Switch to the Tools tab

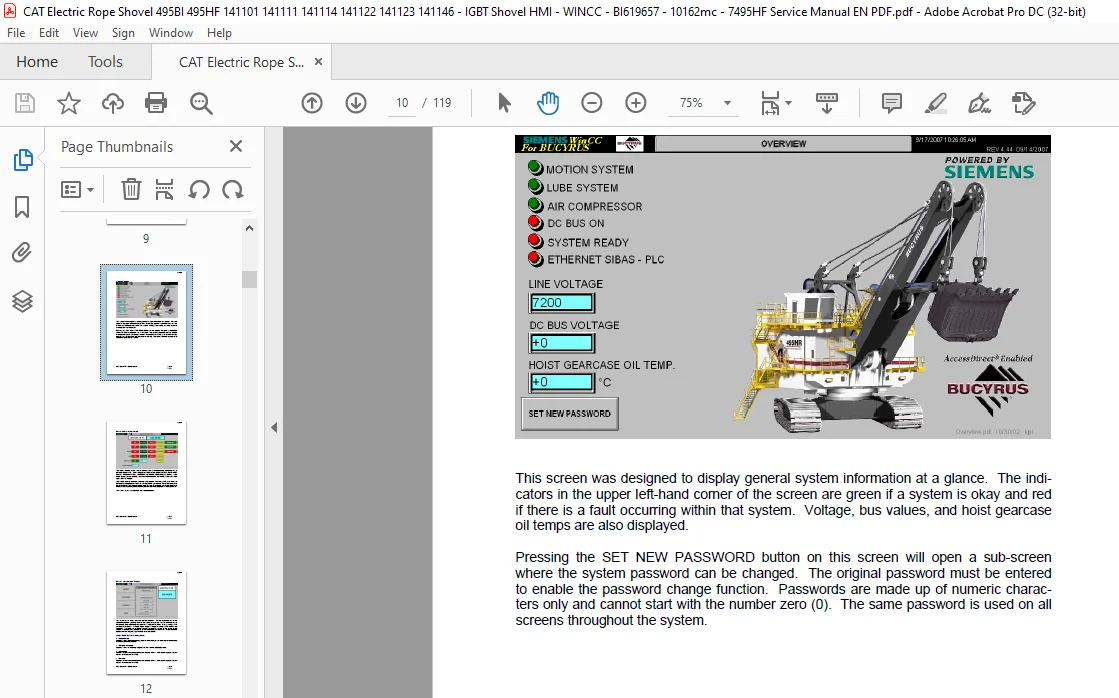(105, 62)
